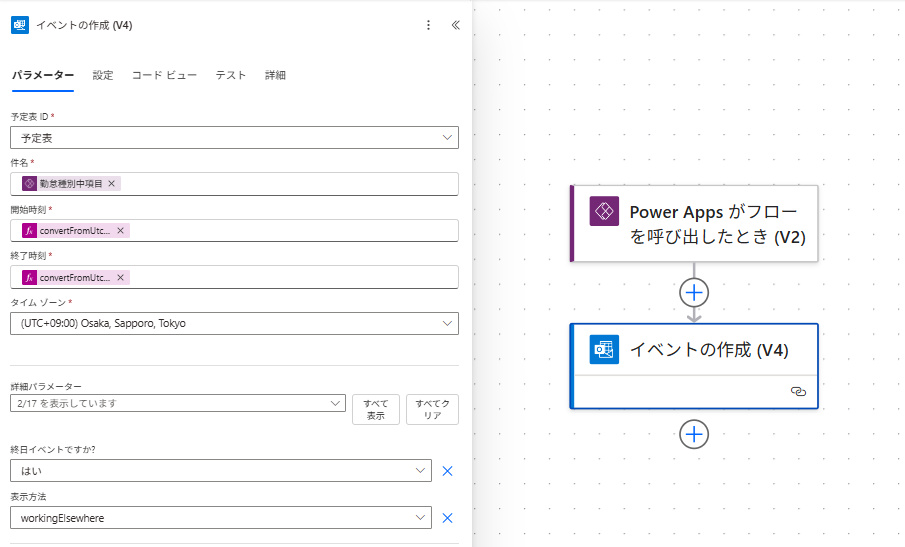Click convertFromUtc token in 開始時刻

(74, 230)
